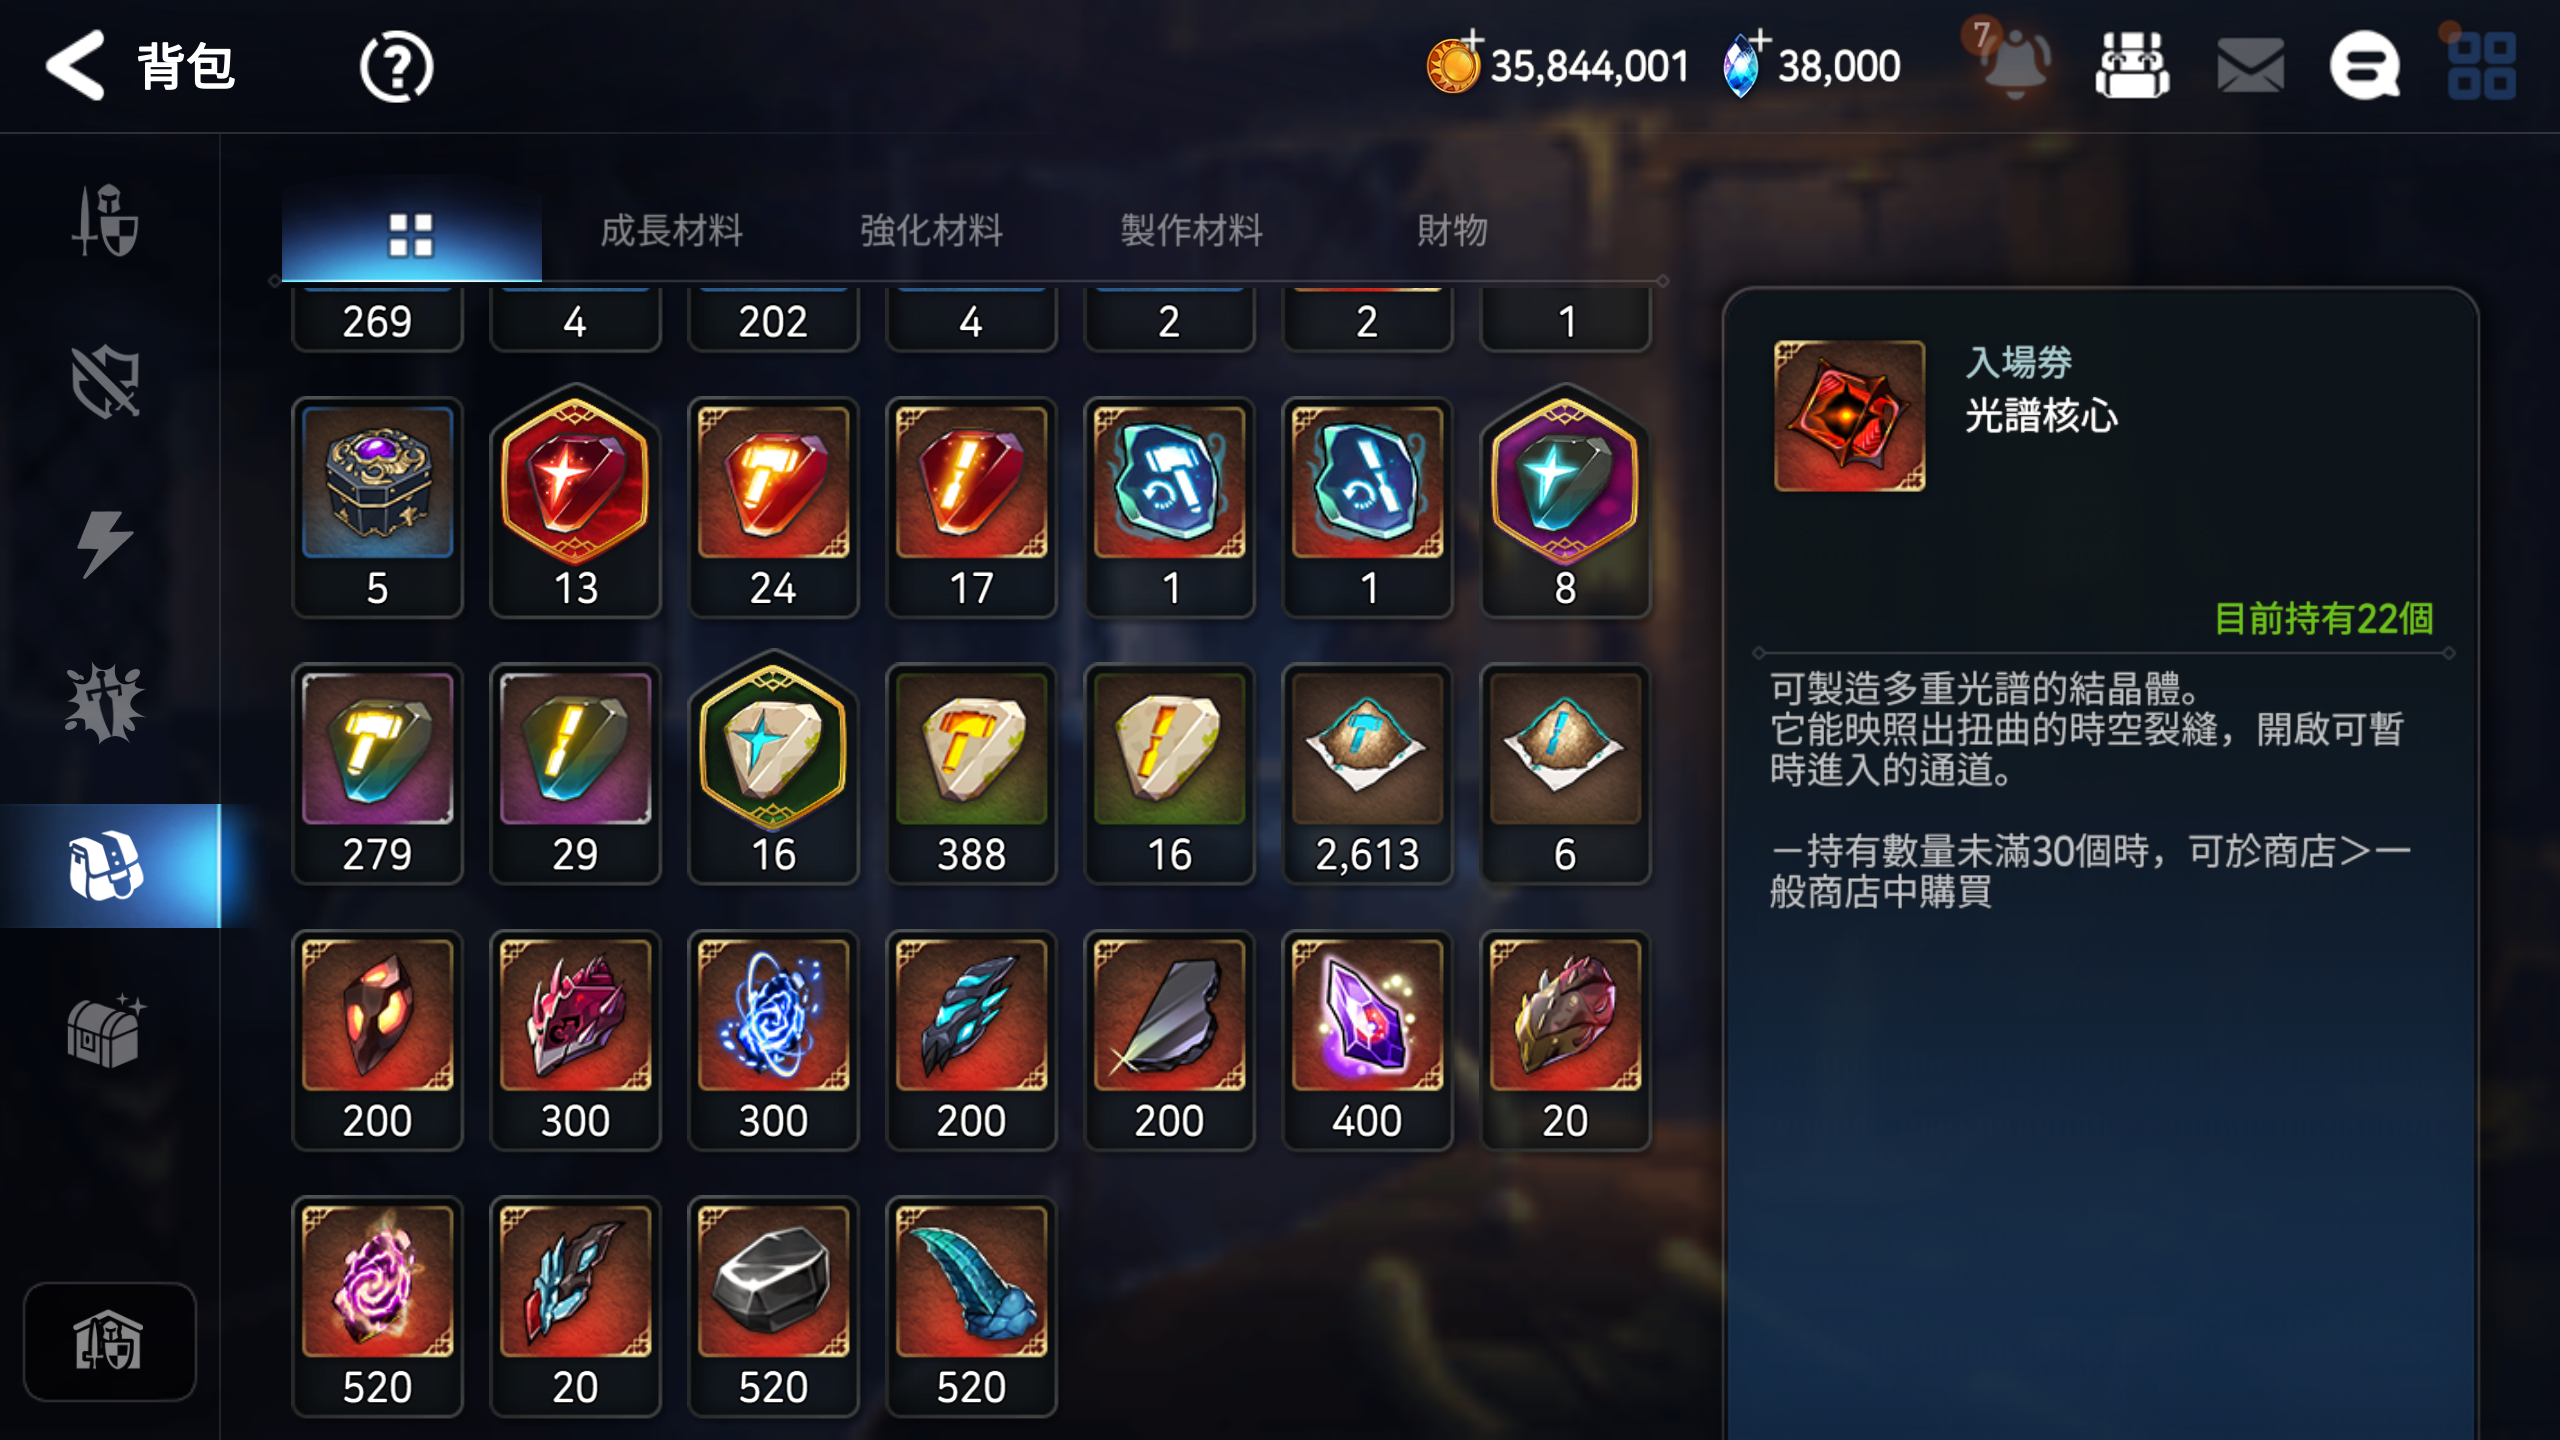Open the help question mark icon
Image resolution: width=2560 pixels, height=1440 pixels.
[x=396, y=67]
